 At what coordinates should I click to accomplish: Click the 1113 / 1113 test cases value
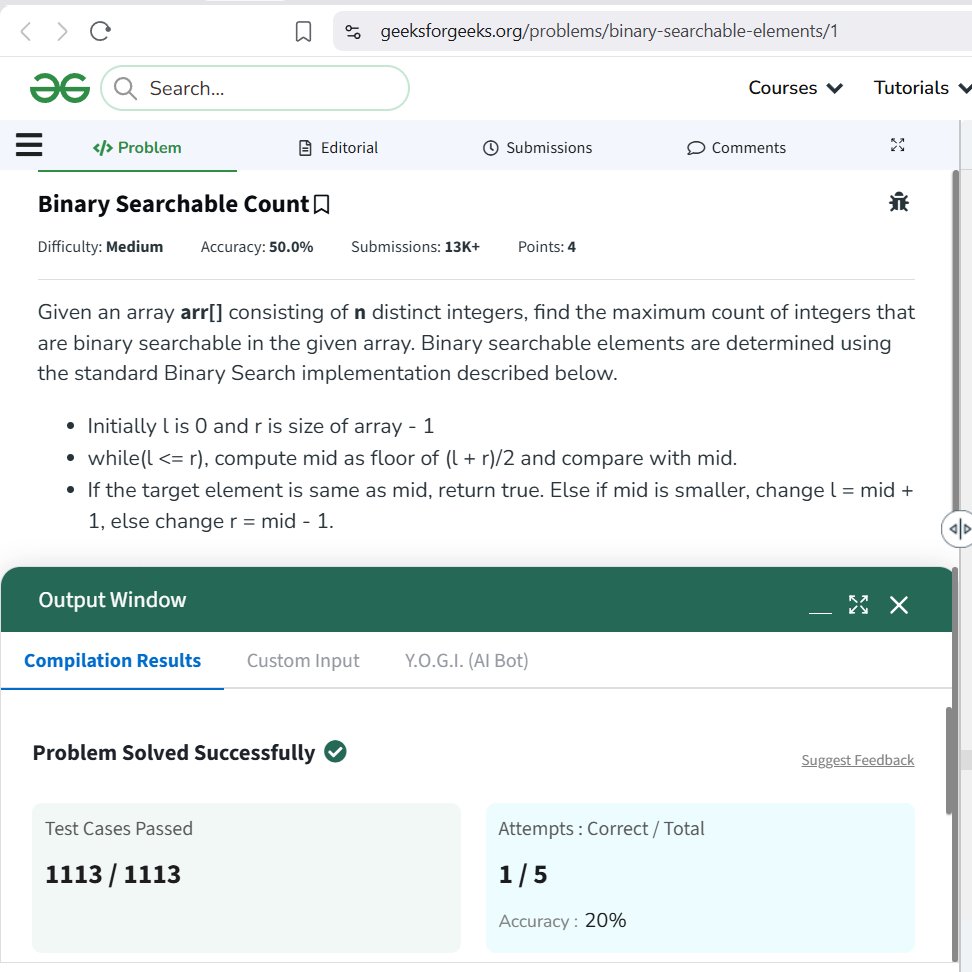(113, 874)
